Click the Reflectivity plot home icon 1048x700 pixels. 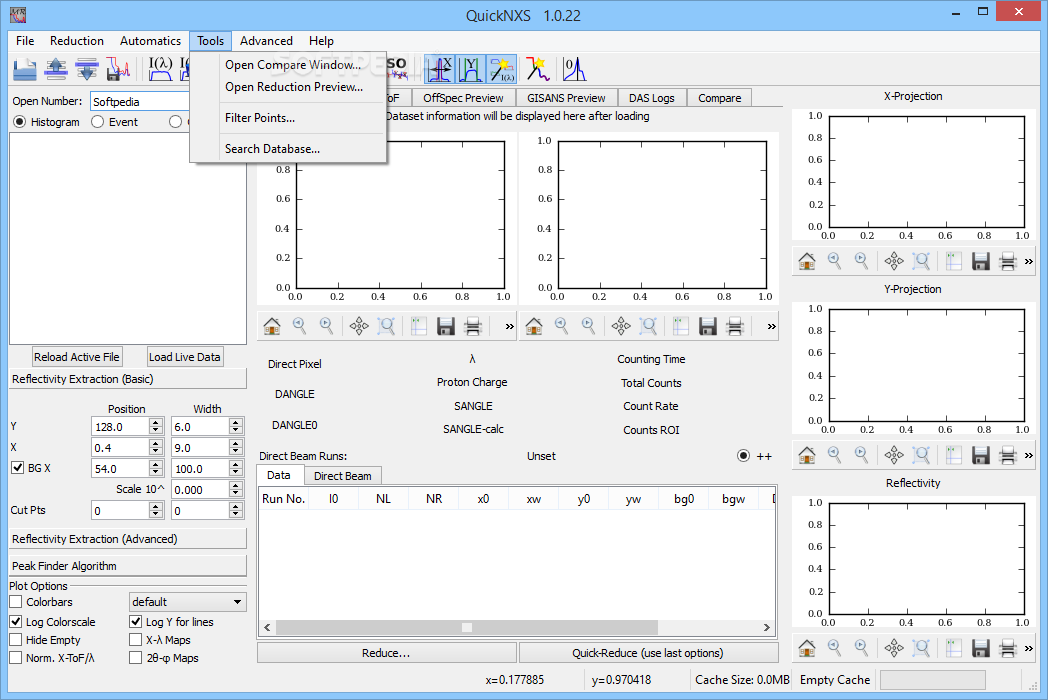[807, 648]
